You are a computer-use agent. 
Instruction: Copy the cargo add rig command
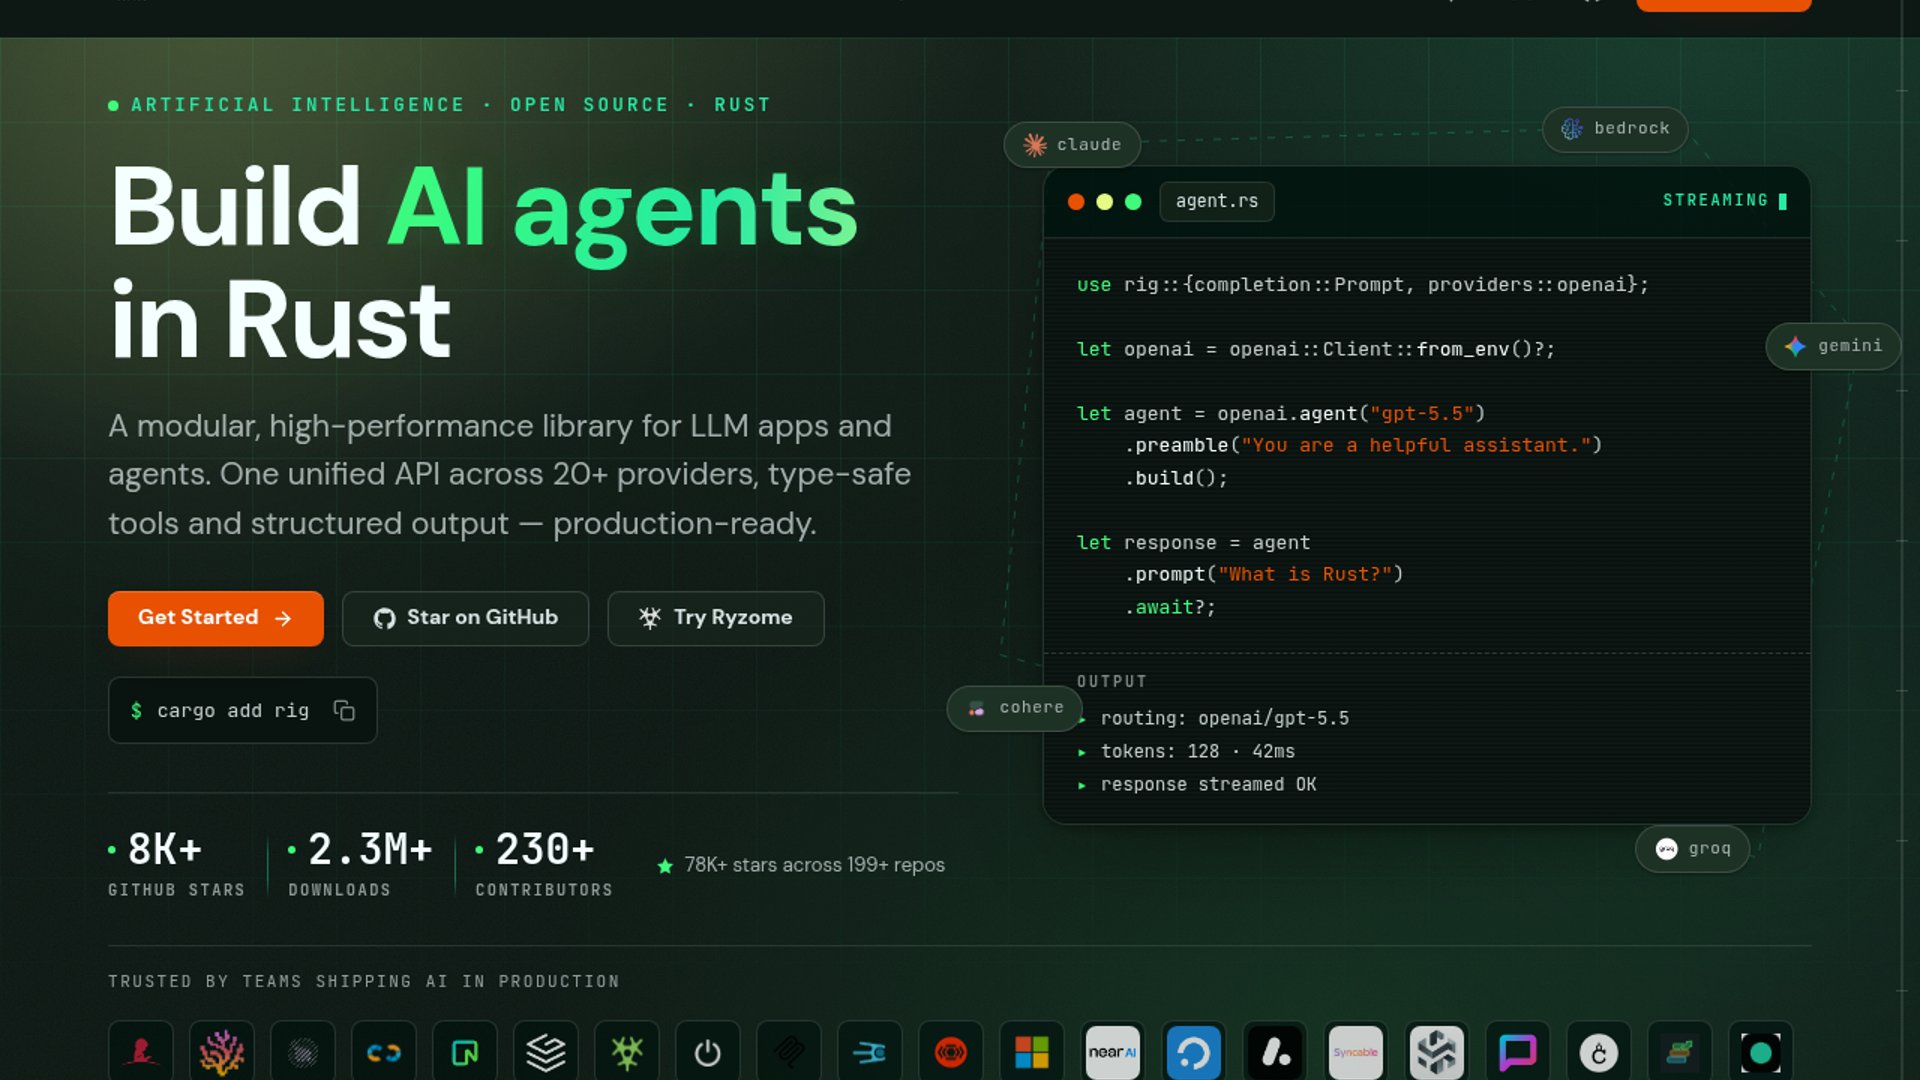(x=344, y=710)
